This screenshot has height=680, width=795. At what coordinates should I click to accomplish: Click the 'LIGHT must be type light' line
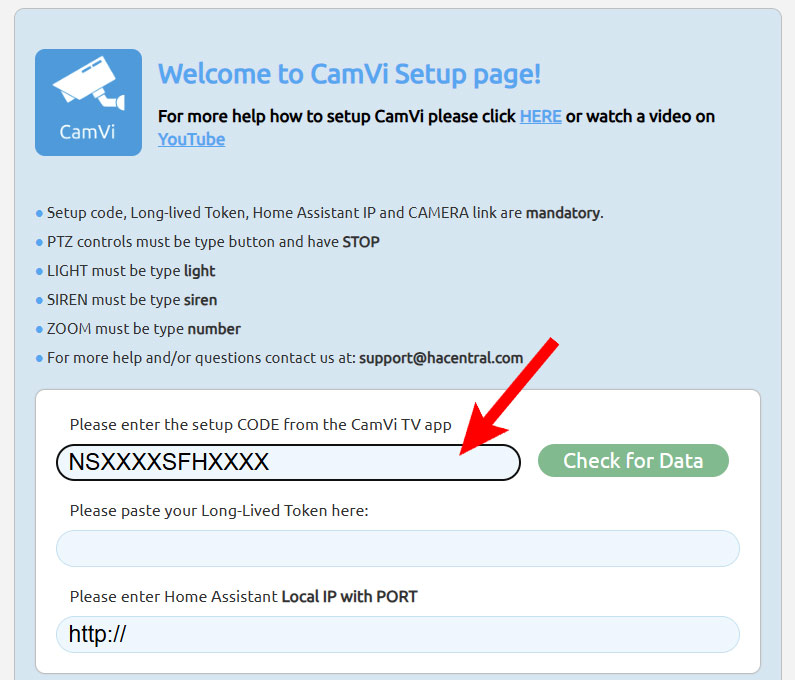[131, 271]
